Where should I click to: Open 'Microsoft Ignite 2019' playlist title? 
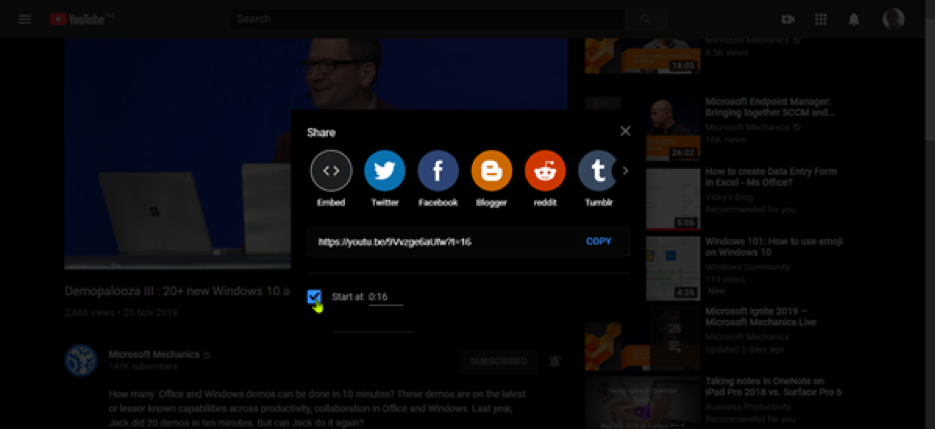click(x=761, y=316)
